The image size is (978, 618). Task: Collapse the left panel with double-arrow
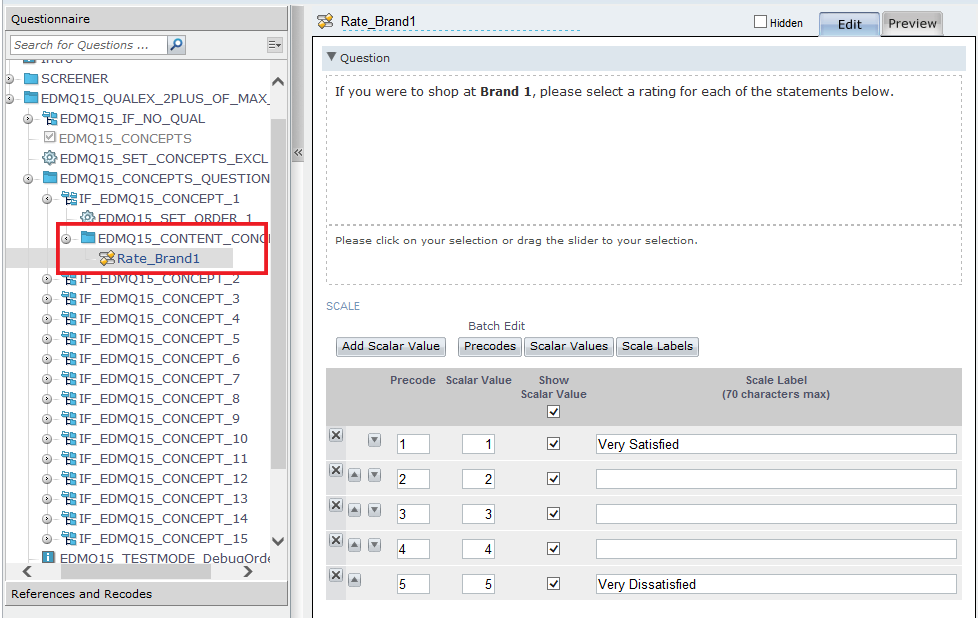(298, 153)
